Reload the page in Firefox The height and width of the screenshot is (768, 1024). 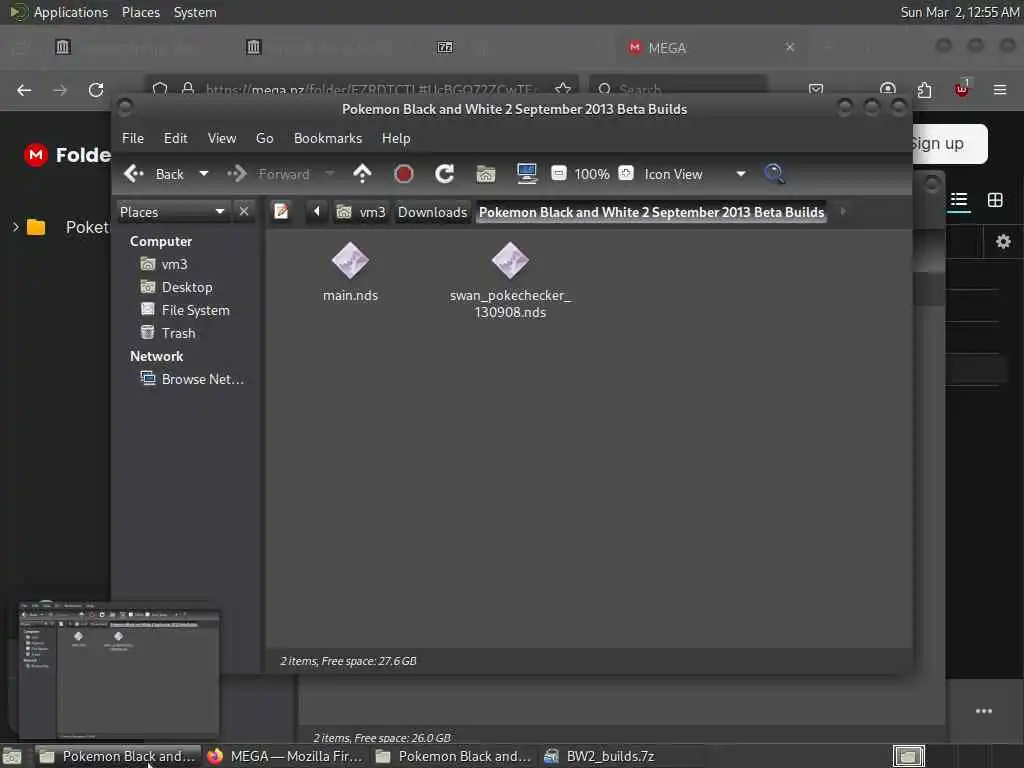pos(96,89)
